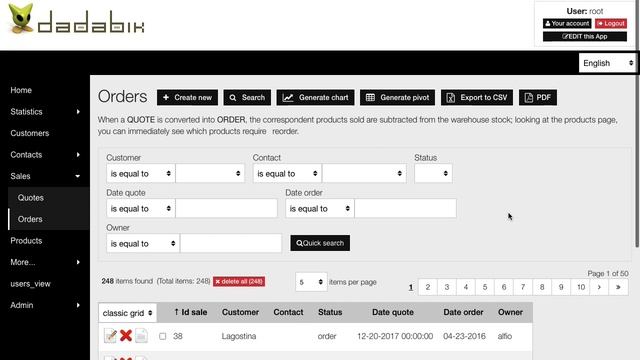Viewport: 640px width, 360px height.
Task: Focus the Date quote input field
Action: click(x=227, y=209)
